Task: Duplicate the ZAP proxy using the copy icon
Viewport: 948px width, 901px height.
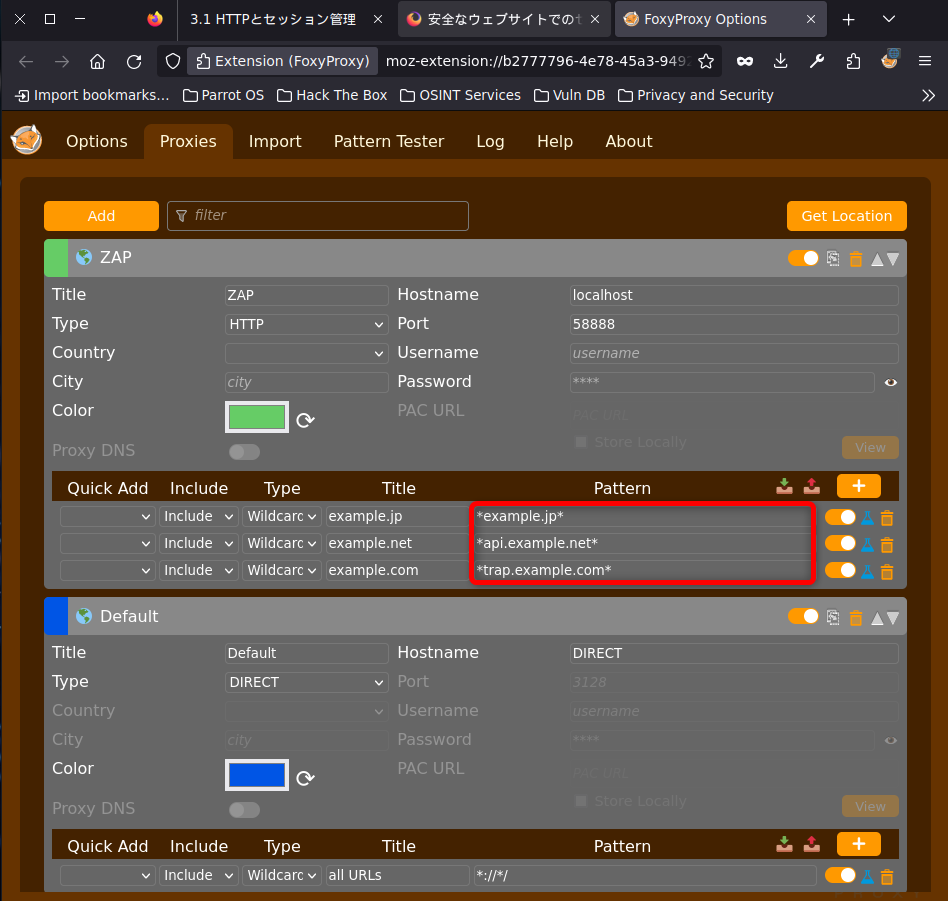Action: point(833,259)
